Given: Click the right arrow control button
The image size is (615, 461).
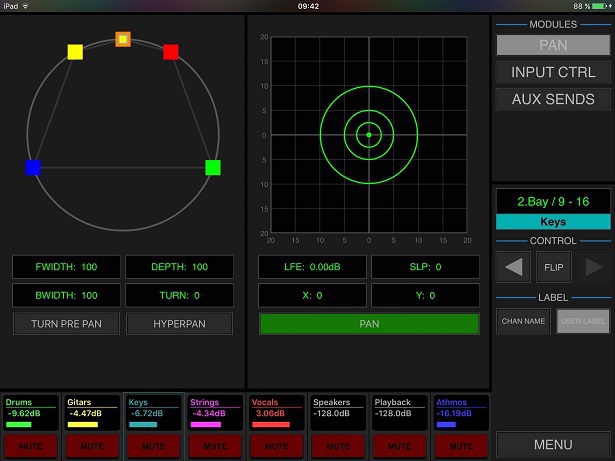Looking at the screenshot, I should [592, 268].
